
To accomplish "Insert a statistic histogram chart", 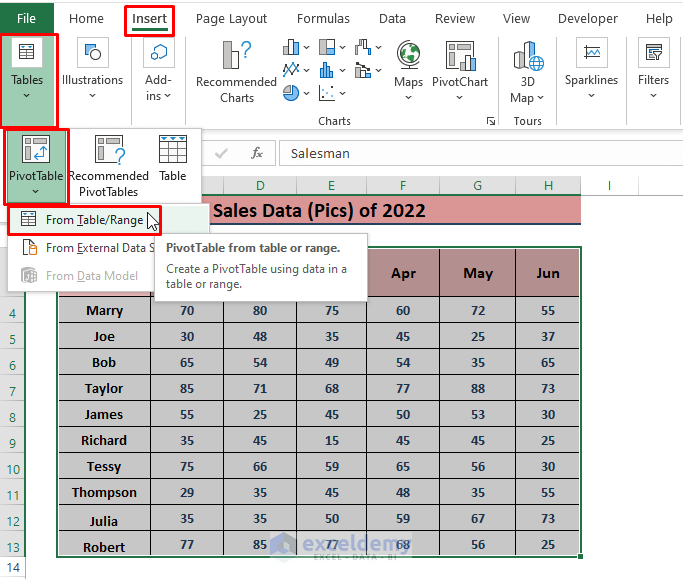I will (327, 70).
